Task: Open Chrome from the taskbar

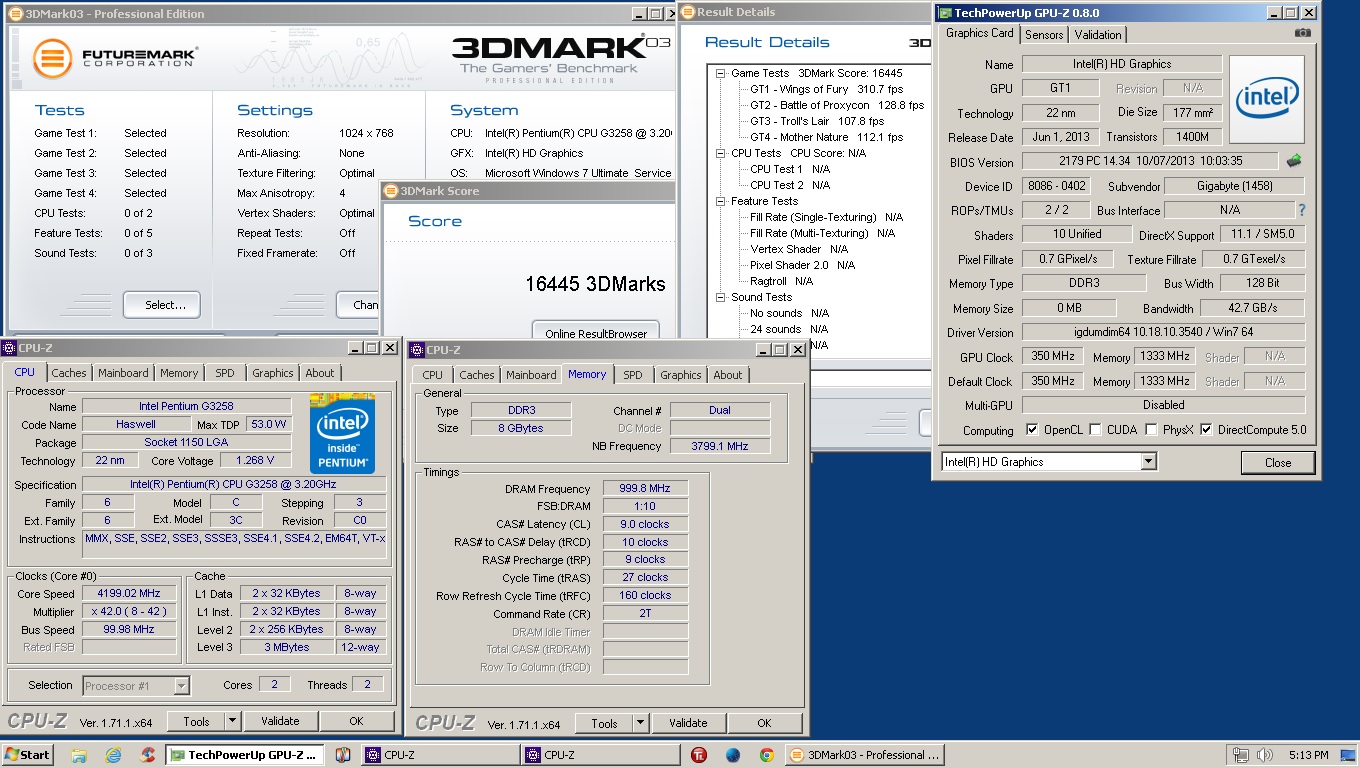Action: (x=766, y=755)
